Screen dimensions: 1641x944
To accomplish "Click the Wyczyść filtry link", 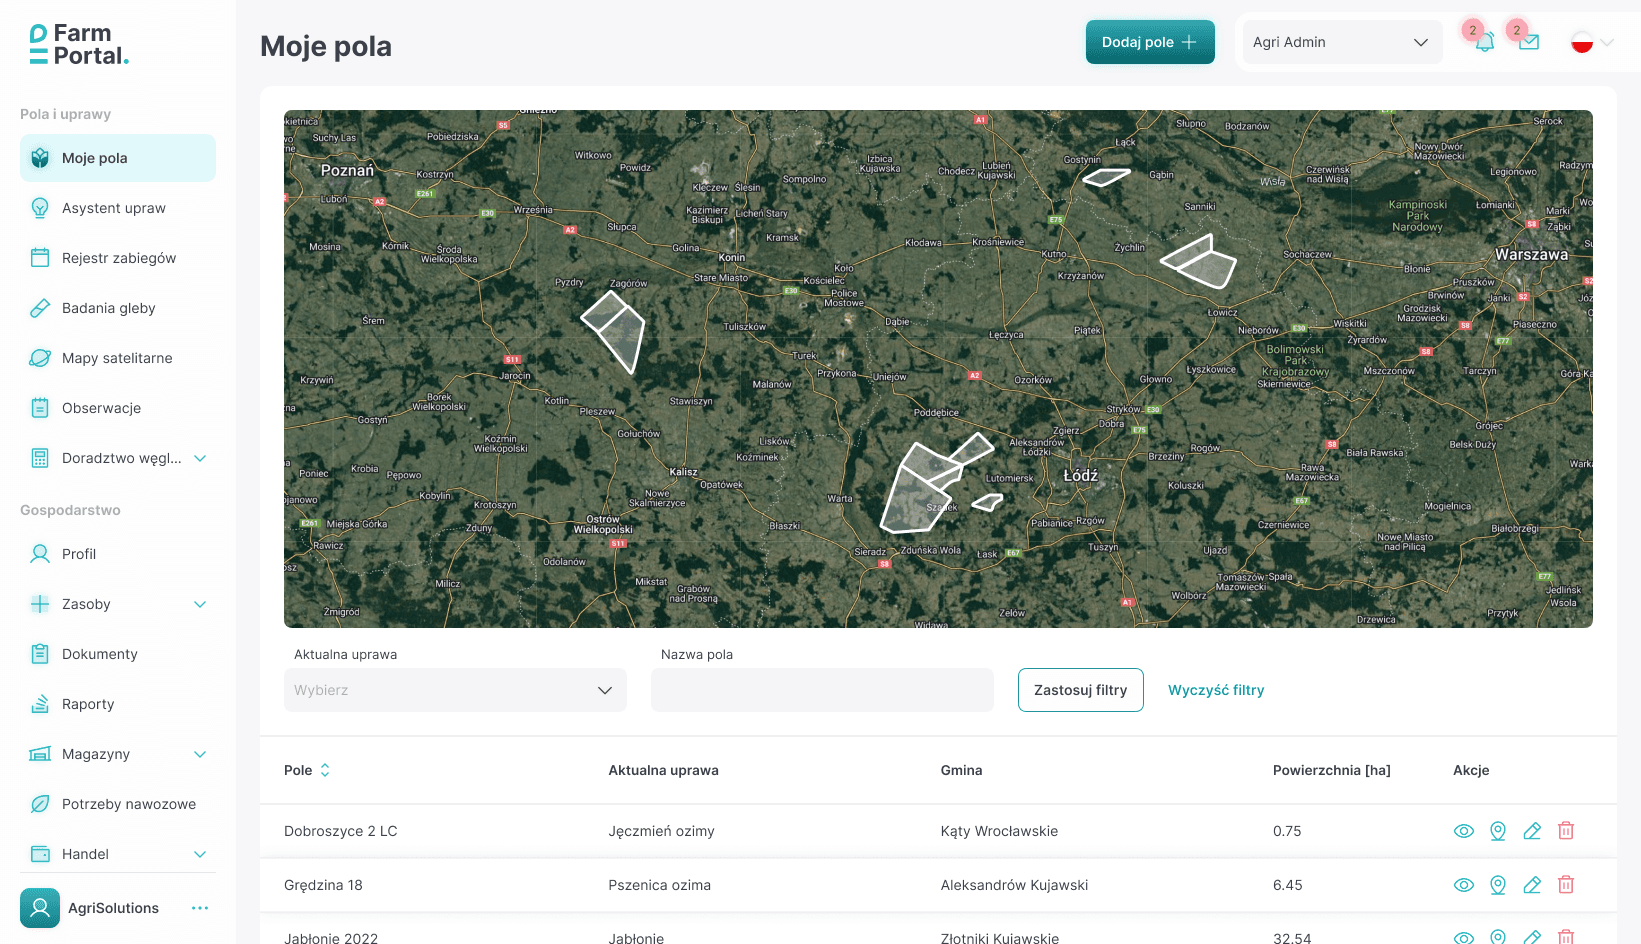I will point(1216,690).
